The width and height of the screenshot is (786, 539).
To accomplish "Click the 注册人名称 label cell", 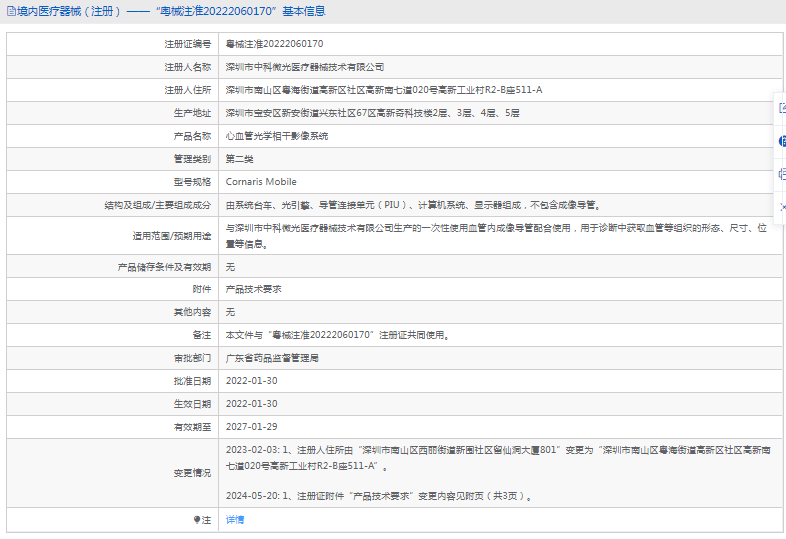I will 113,67.
